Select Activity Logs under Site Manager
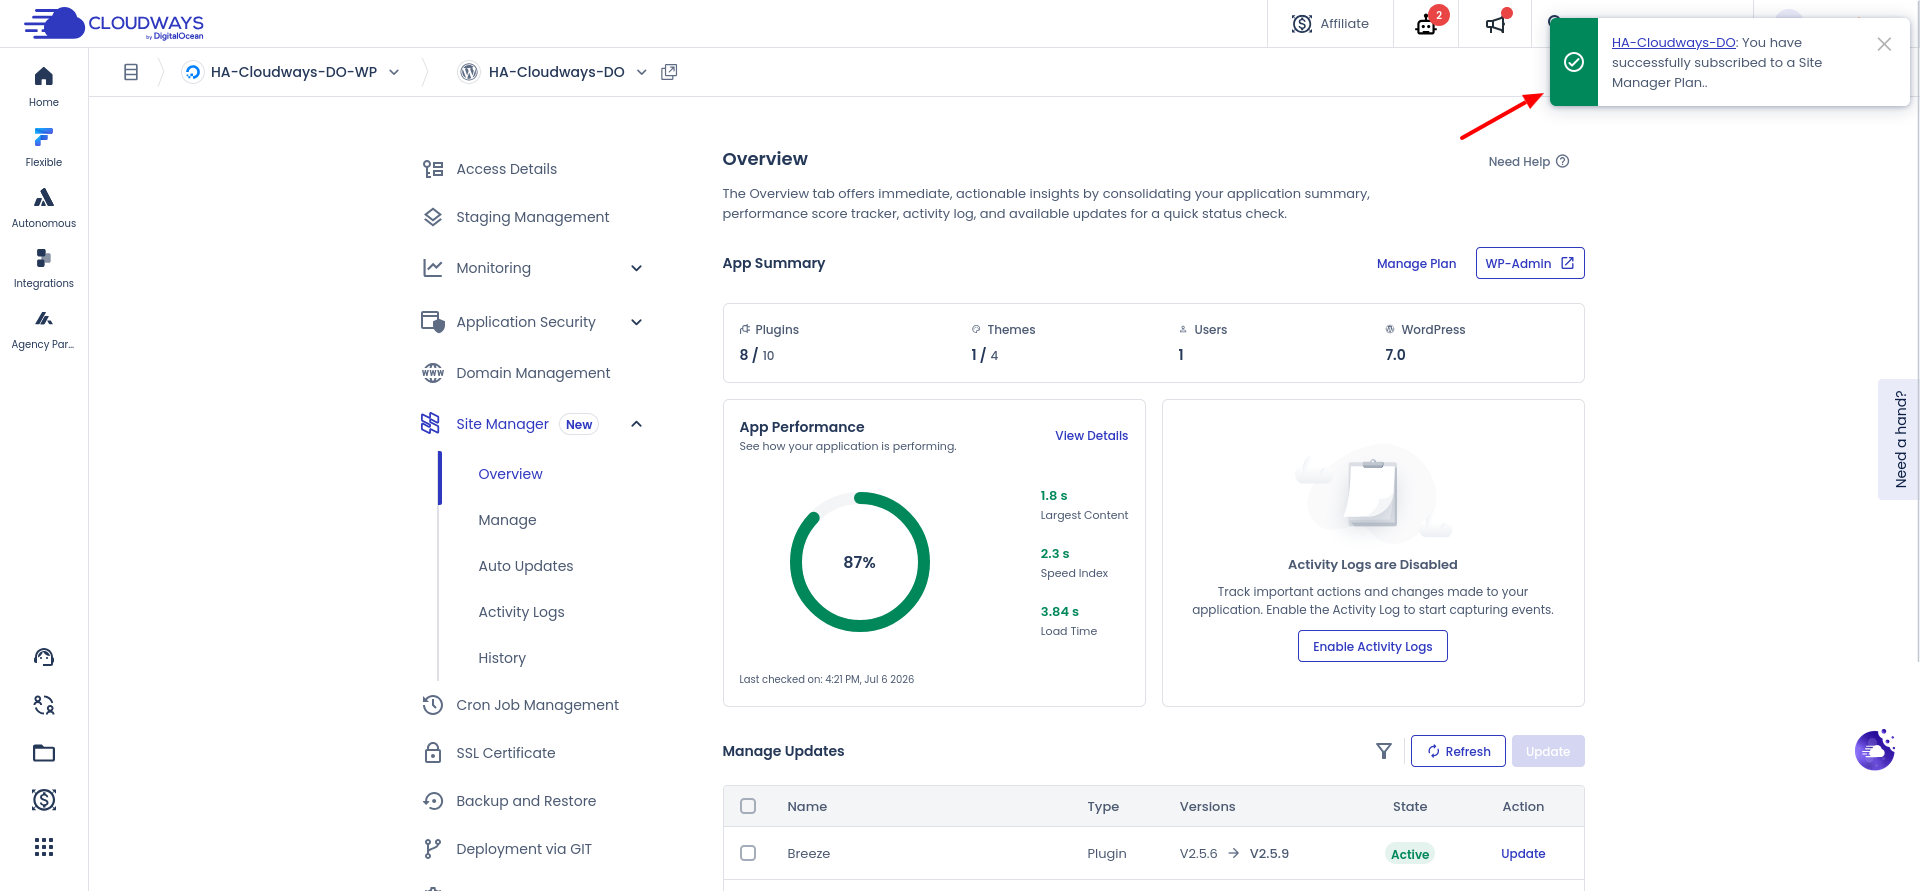 point(521,612)
